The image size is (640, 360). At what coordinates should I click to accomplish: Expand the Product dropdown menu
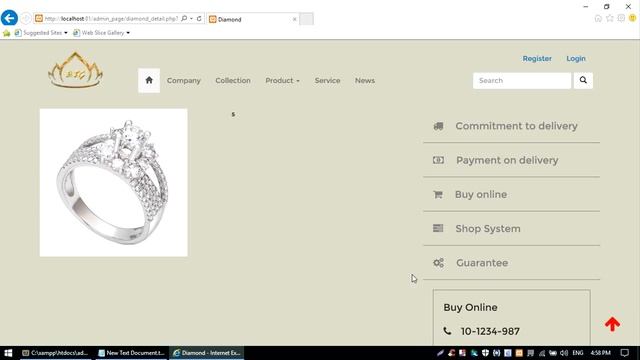[282, 80]
